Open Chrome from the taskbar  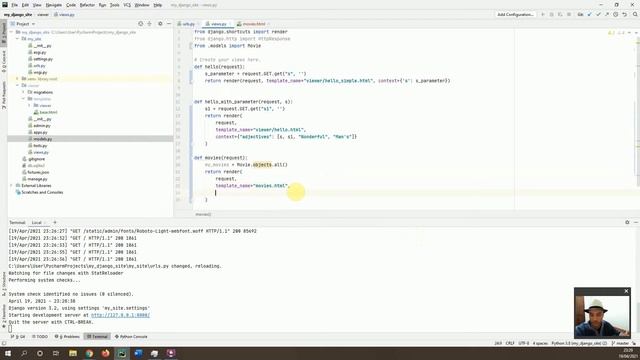[89, 353]
